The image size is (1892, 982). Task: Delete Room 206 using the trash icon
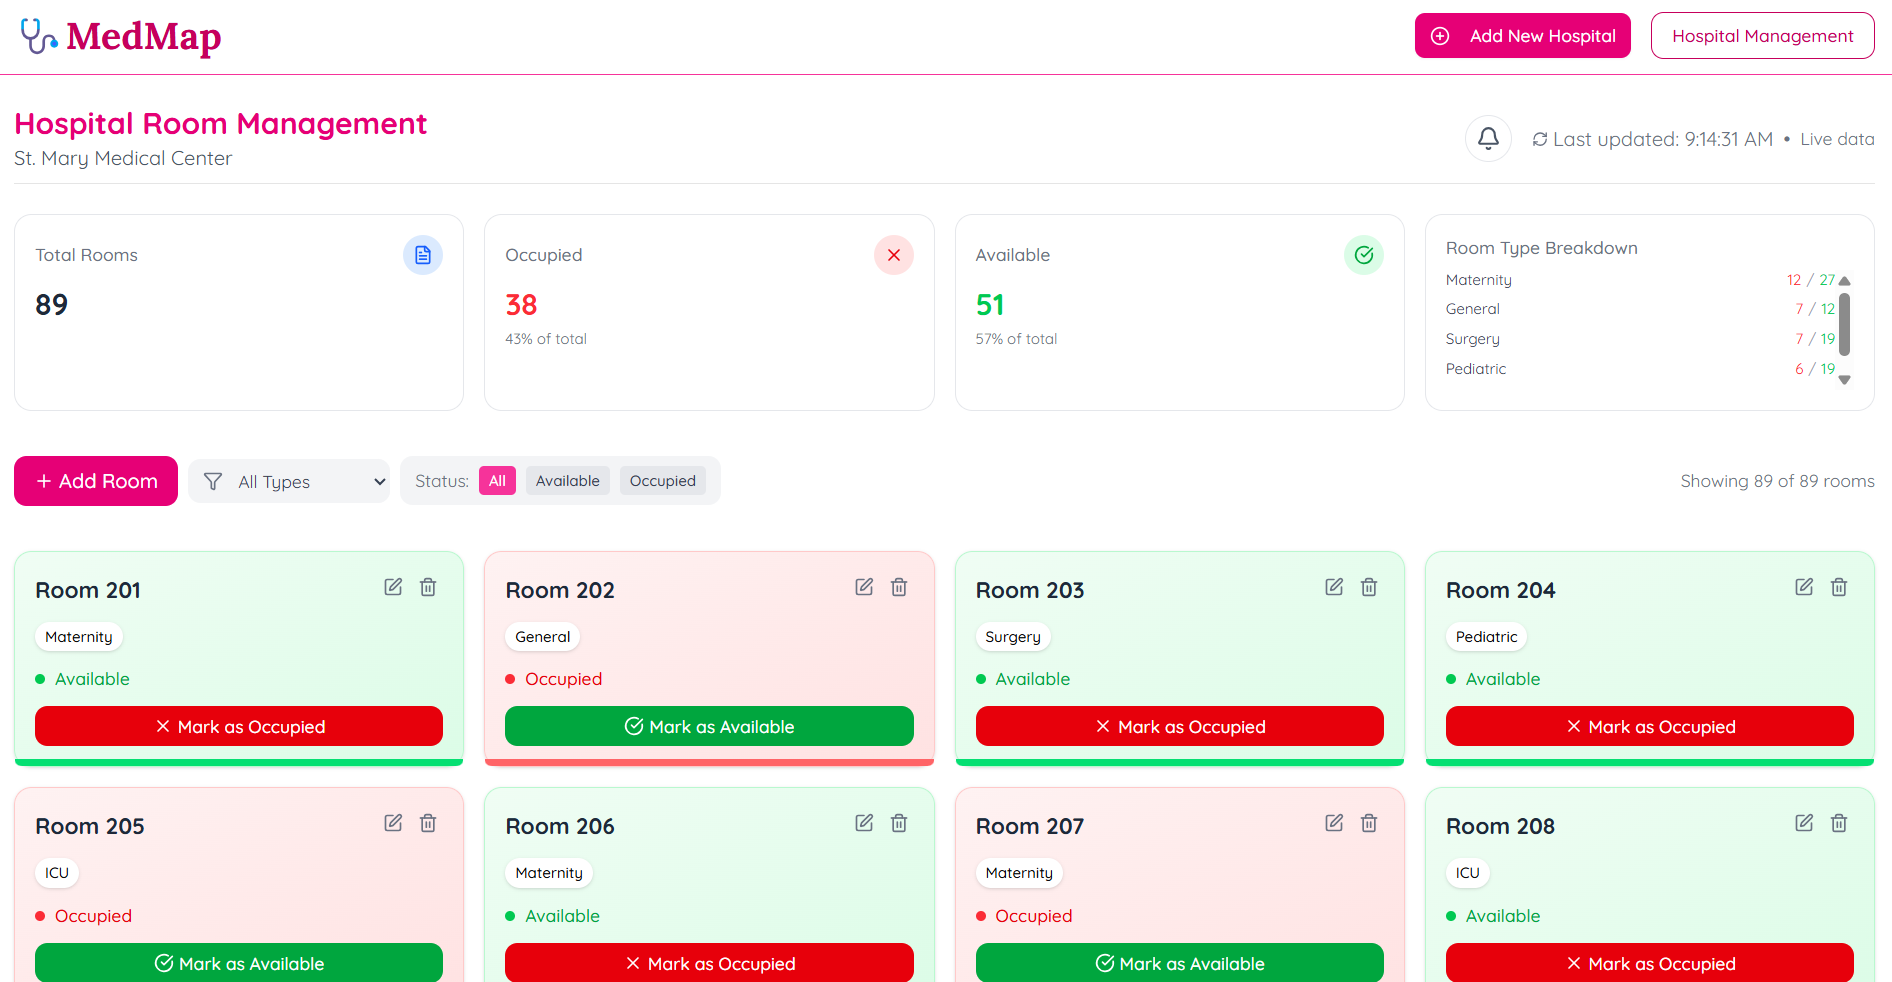(x=899, y=823)
